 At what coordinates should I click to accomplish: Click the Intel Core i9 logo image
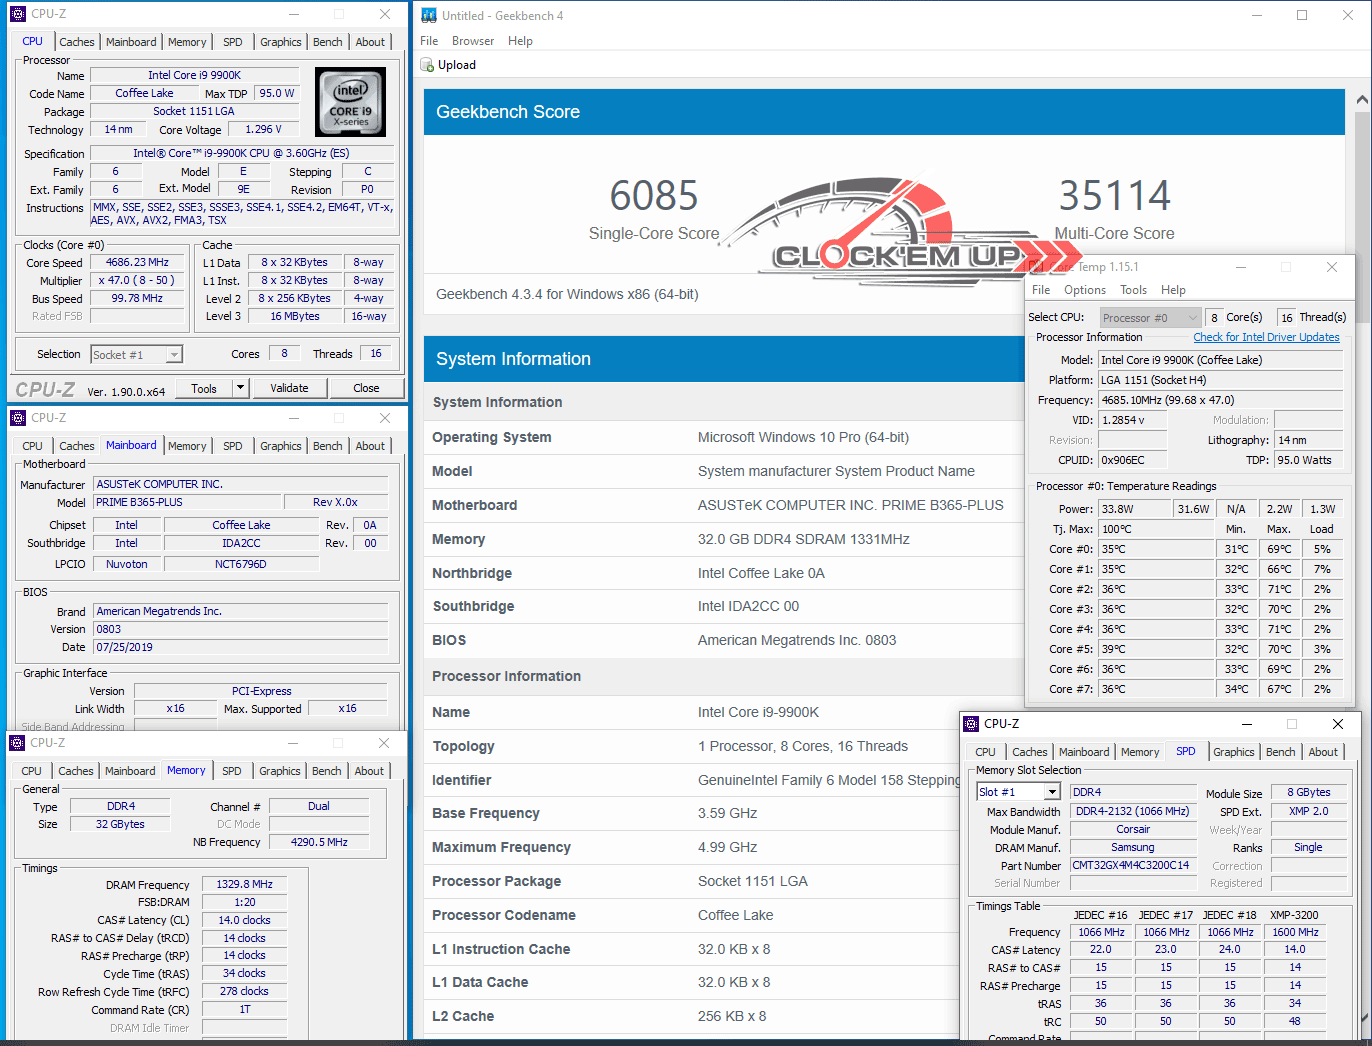(350, 102)
